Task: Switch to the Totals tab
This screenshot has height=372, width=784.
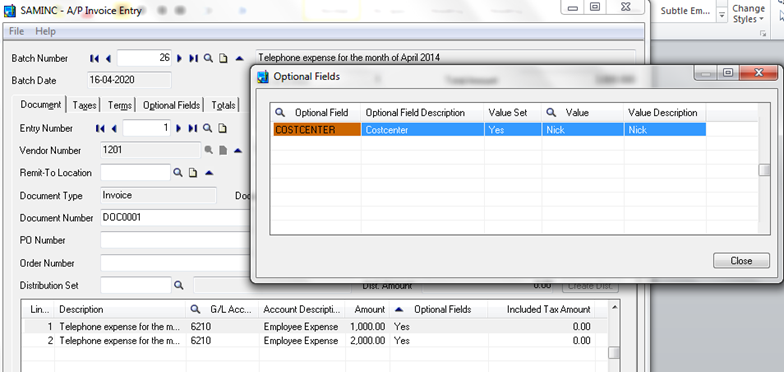Action: click(223, 105)
